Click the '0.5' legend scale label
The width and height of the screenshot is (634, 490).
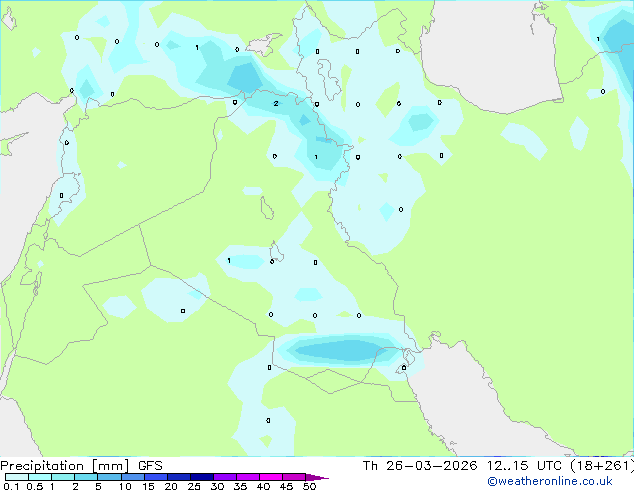pos(34,486)
